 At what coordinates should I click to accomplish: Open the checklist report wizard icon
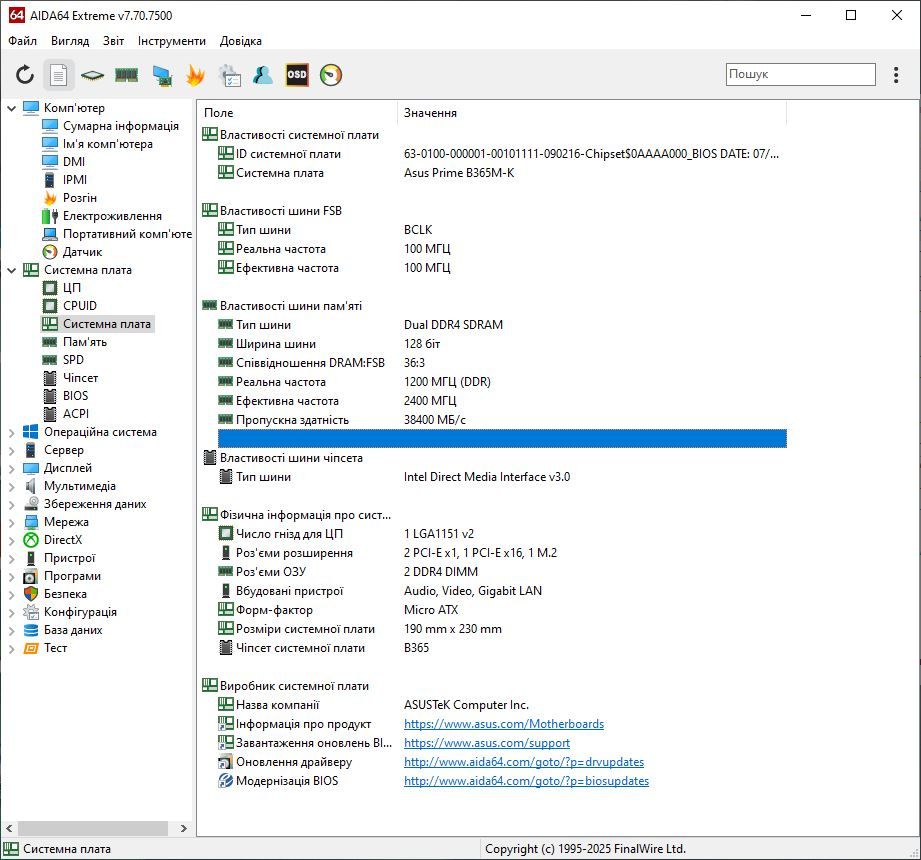click(x=229, y=75)
